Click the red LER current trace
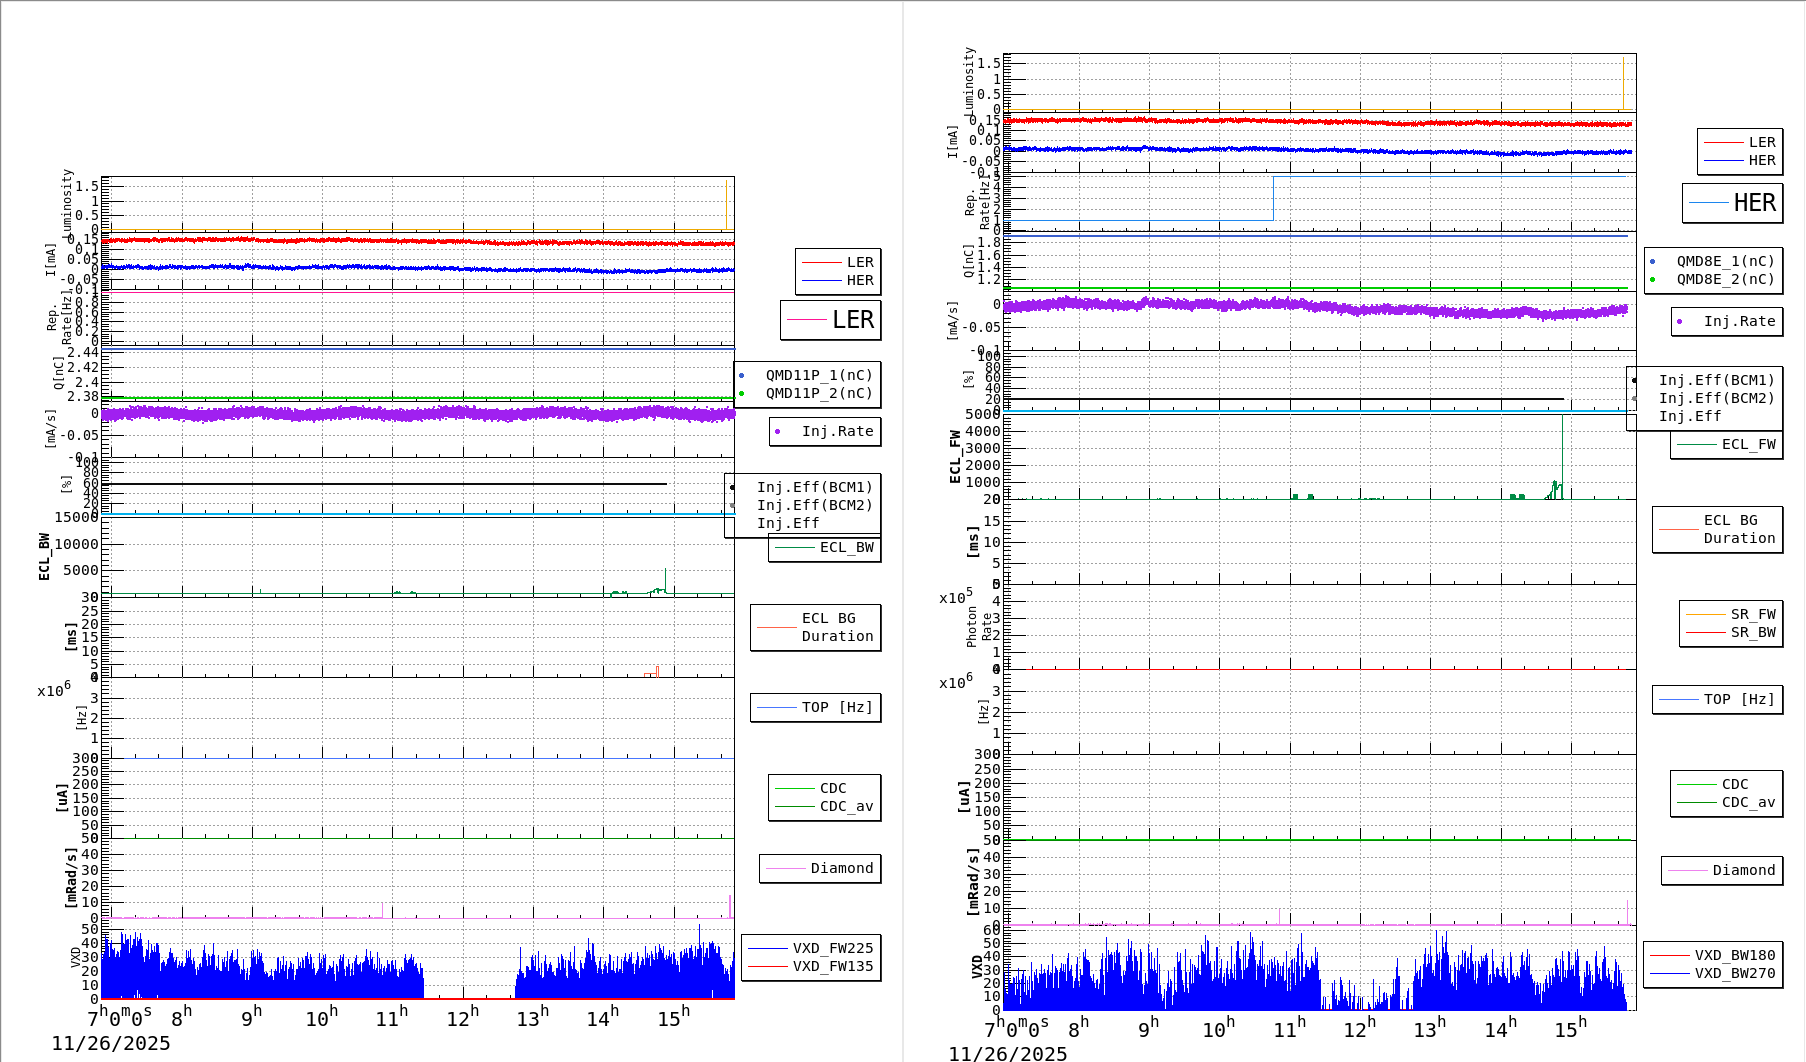The height and width of the screenshot is (1062, 1806). pyautogui.click(x=400, y=241)
